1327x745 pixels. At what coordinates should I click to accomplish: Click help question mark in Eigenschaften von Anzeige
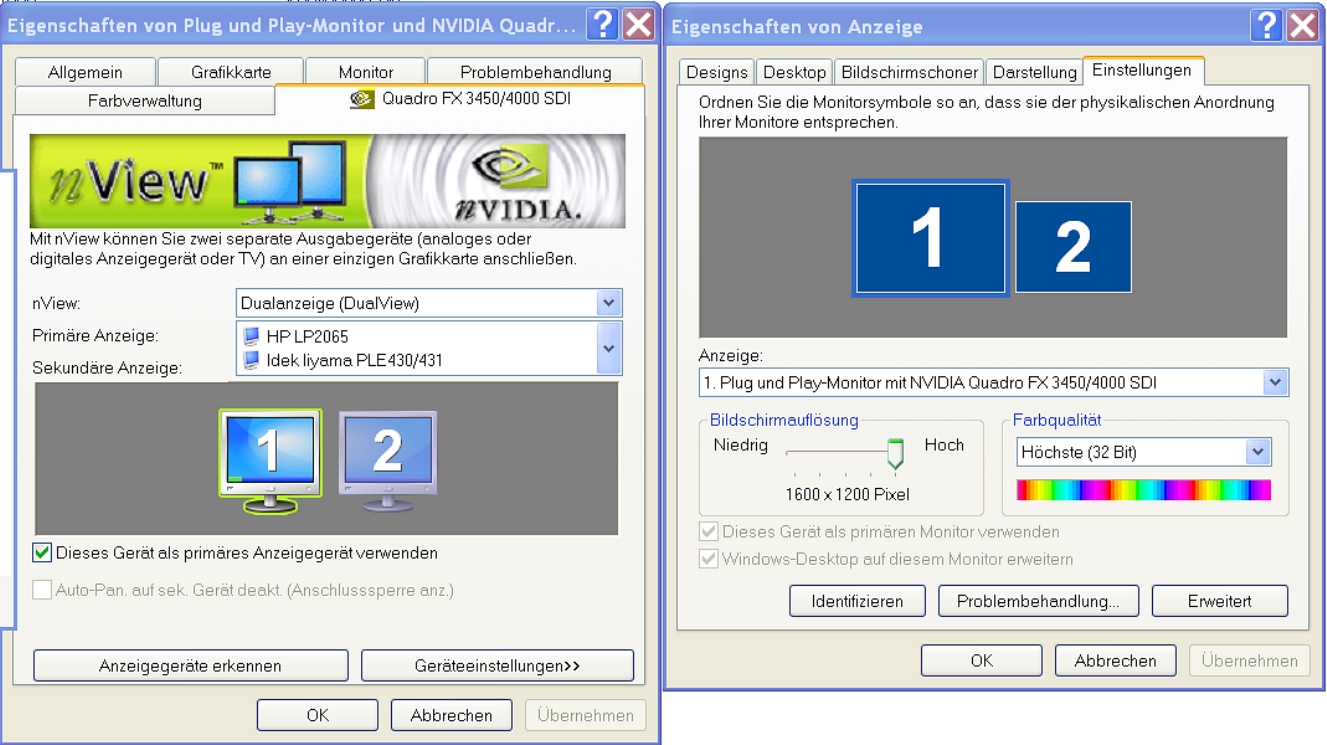click(x=1266, y=25)
